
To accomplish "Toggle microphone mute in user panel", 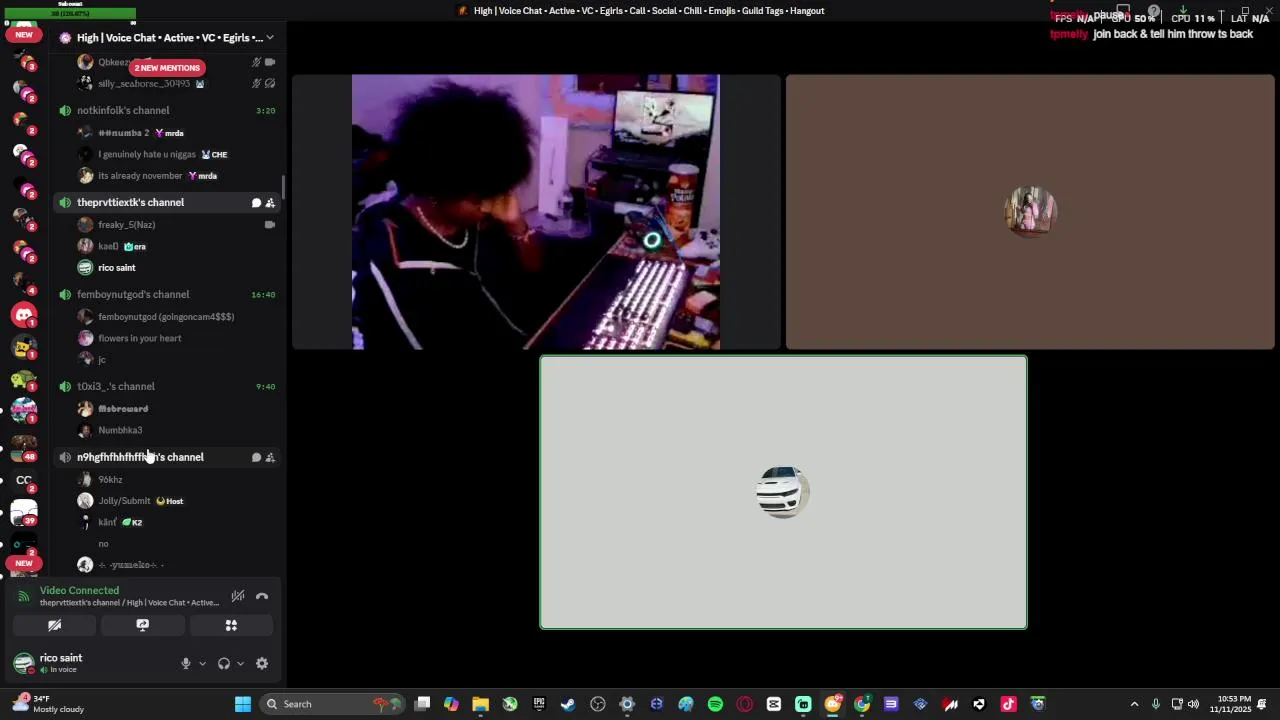I will 185,663.
